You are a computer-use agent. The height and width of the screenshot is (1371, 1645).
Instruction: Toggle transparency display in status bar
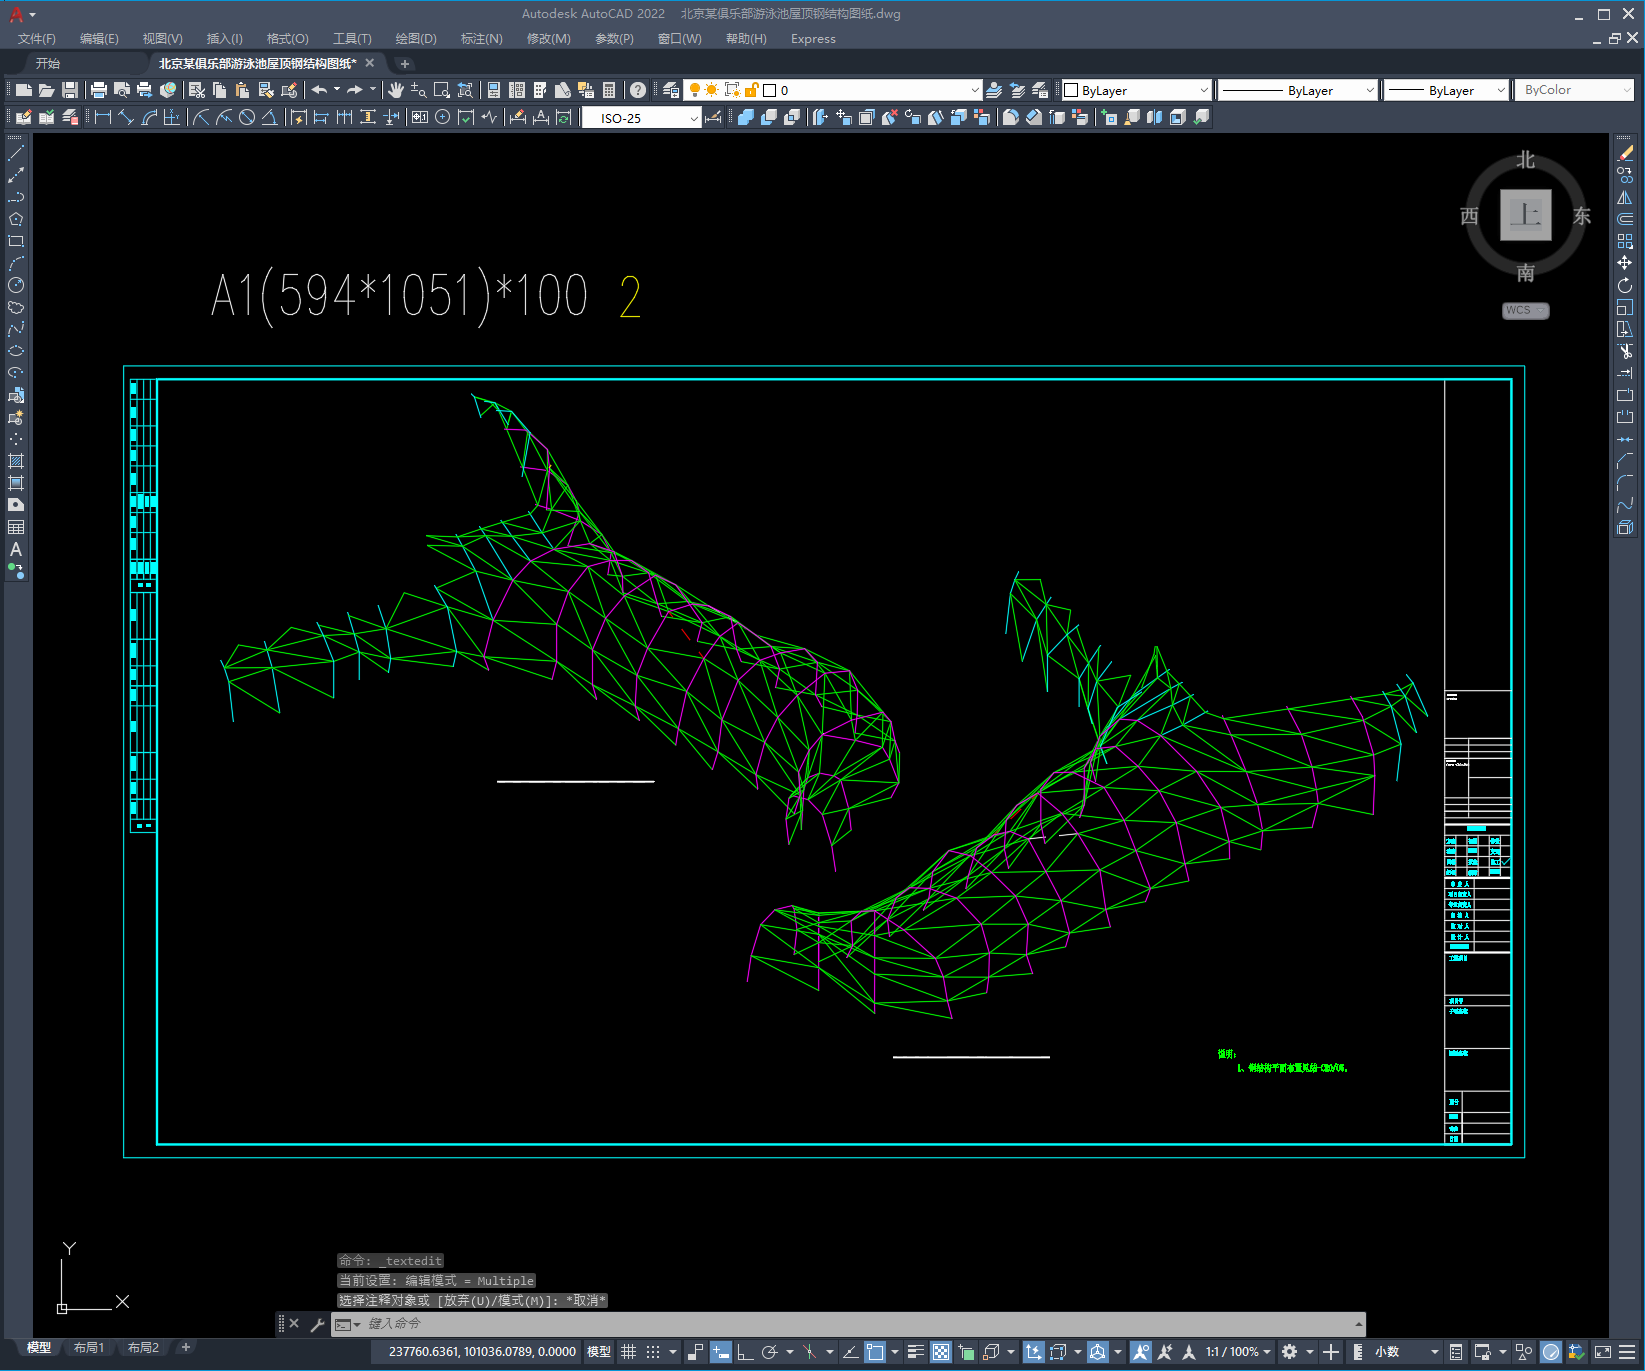tap(941, 1352)
